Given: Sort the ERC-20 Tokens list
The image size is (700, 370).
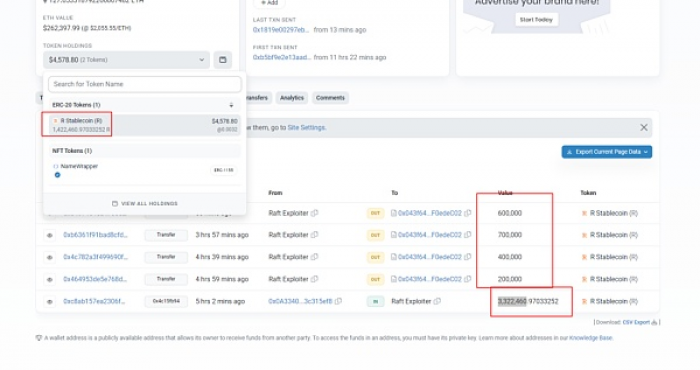Looking at the screenshot, I should pyautogui.click(x=231, y=105).
